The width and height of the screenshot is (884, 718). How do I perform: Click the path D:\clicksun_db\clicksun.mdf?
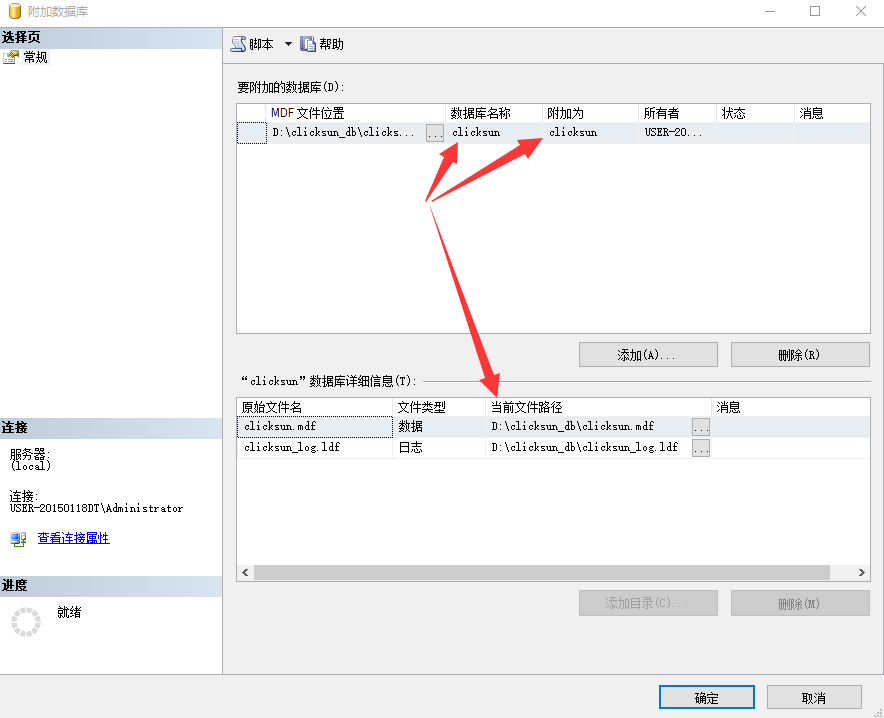(x=572, y=427)
